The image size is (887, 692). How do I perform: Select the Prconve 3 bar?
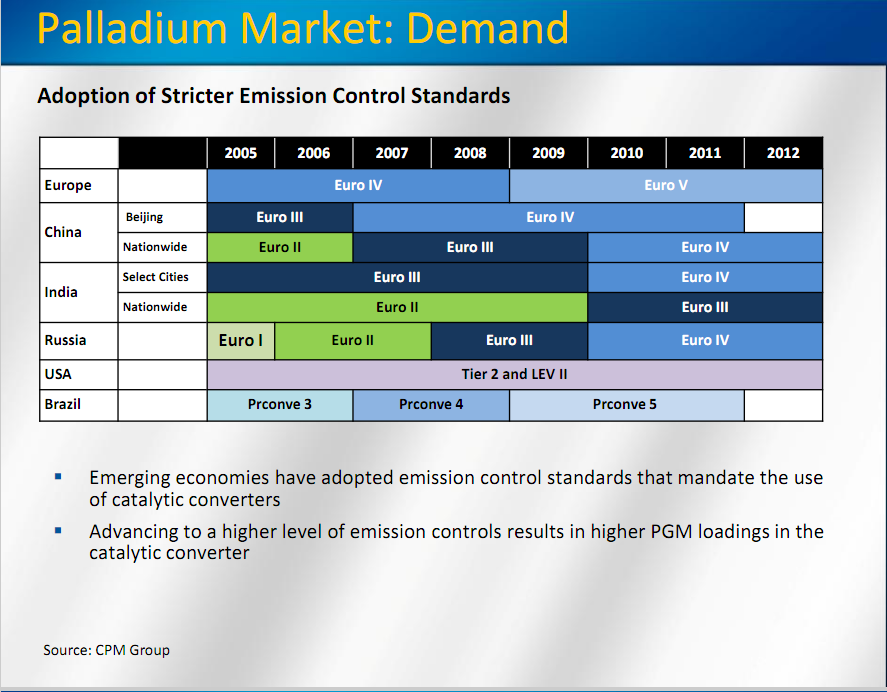click(279, 405)
